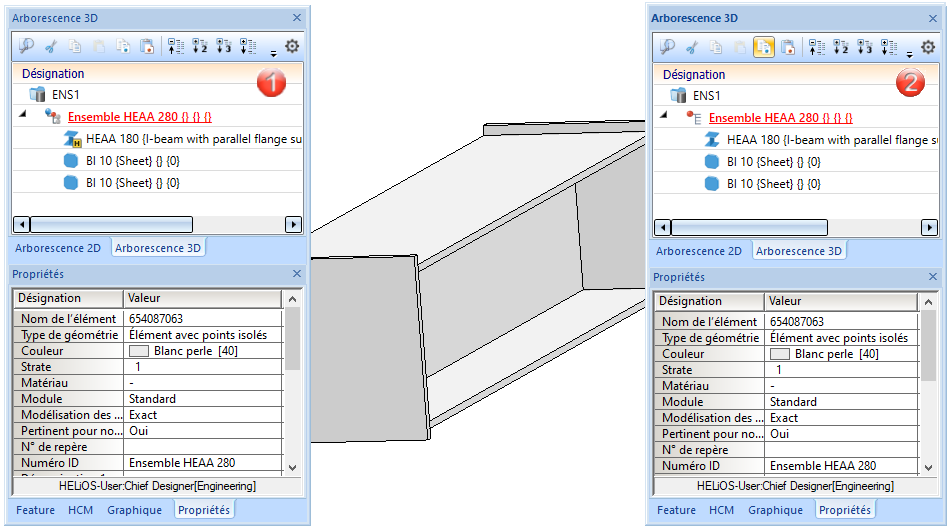Viewport: 949px width, 532px height.
Task: Collapse Ensemble HEAA 280 node in left tree
Action: click(x=23, y=114)
